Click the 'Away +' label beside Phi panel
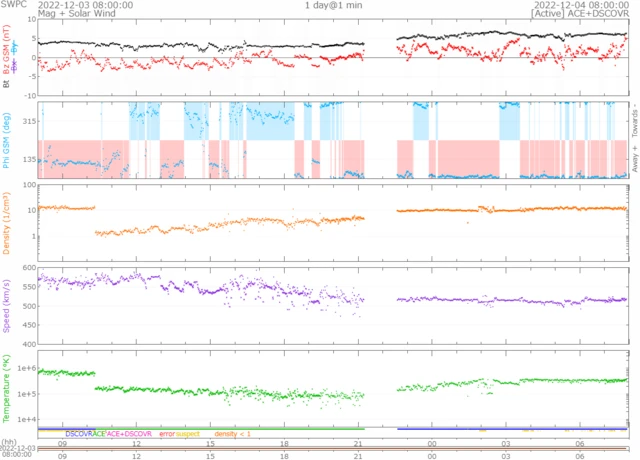 [x=634, y=160]
